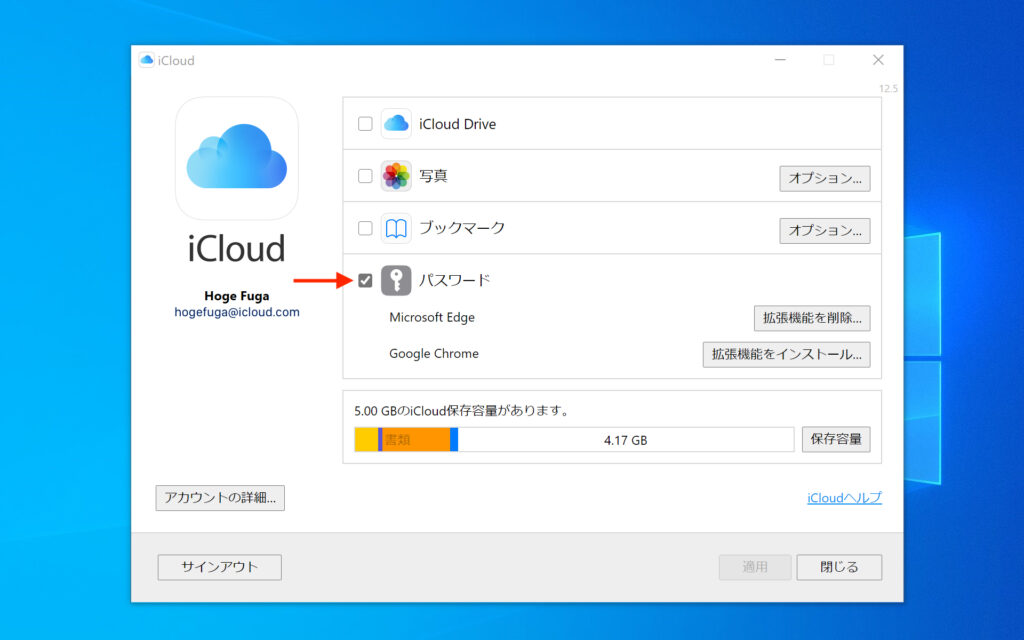The image size is (1024, 640).
Task: Open storage details via 保存容量 button
Action: tap(836, 439)
